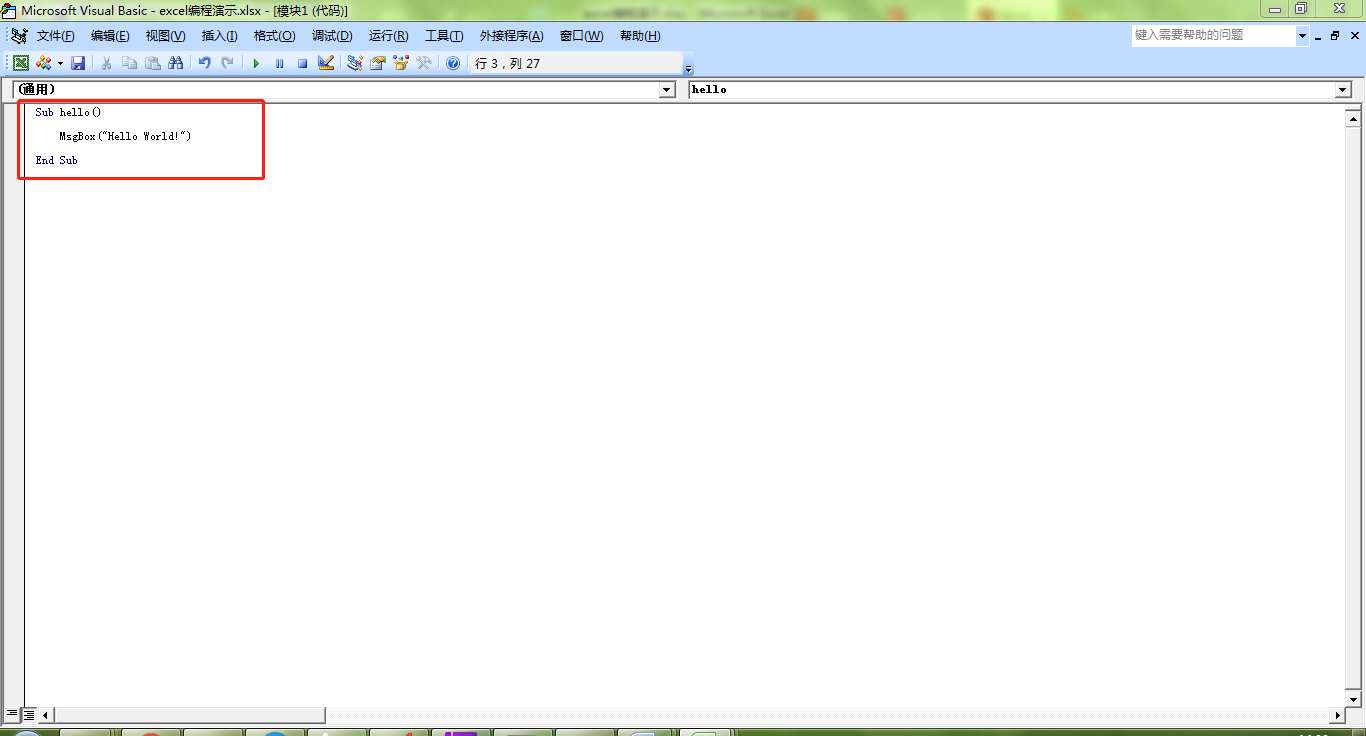Click the "End Sub" code line

[x=56, y=160]
